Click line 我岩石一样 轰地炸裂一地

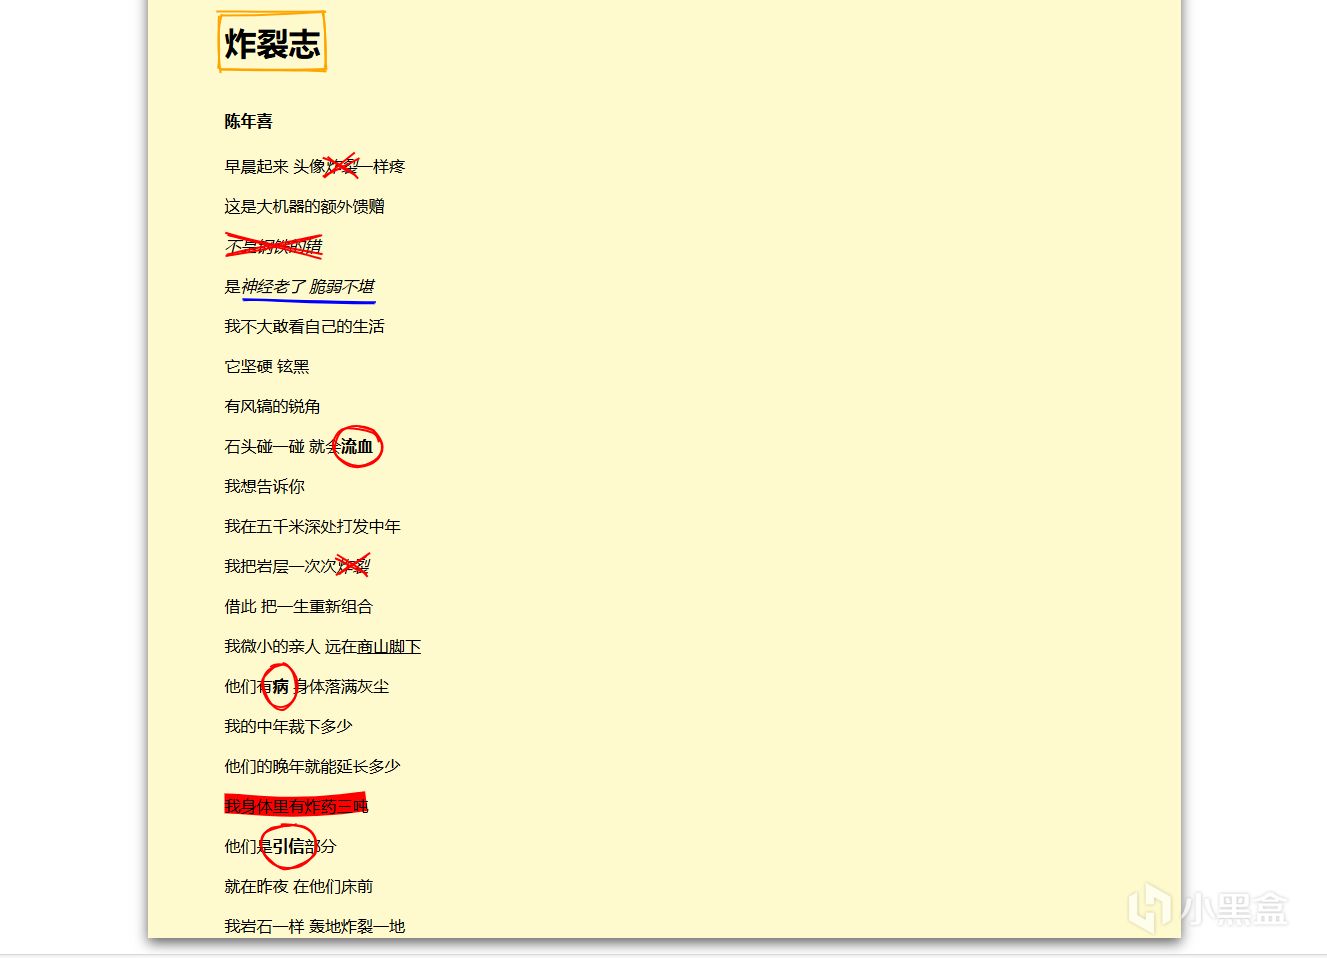click(x=314, y=926)
